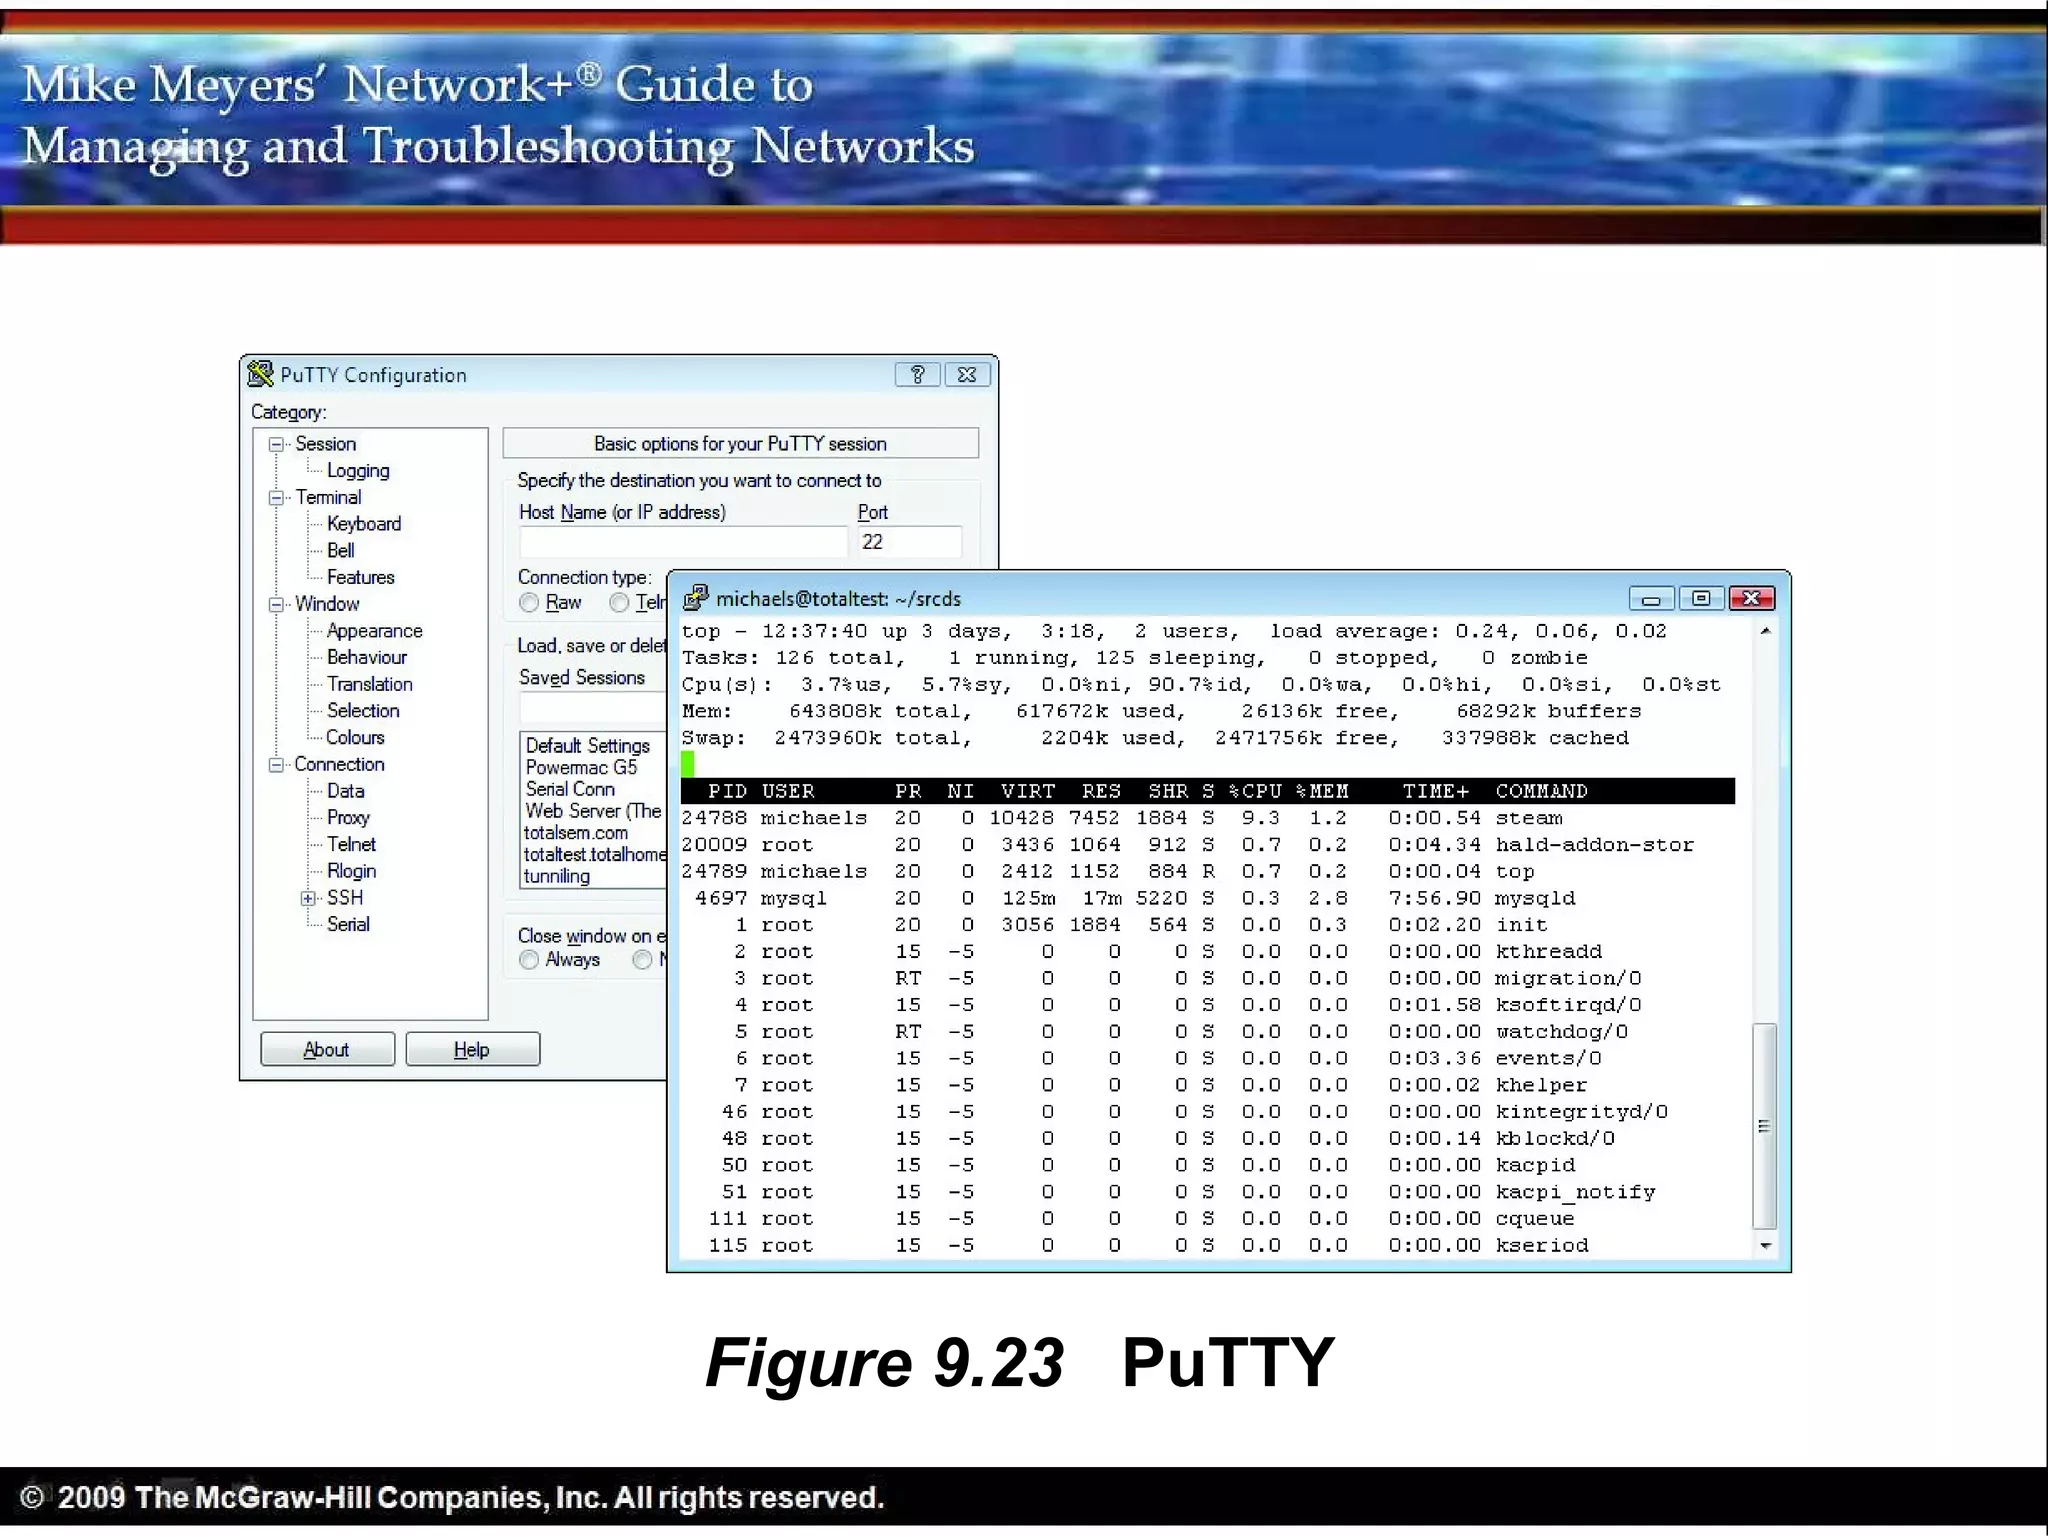2048x1536 pixels.
Task: Open the Behaviour category
Action: point(367,657)
